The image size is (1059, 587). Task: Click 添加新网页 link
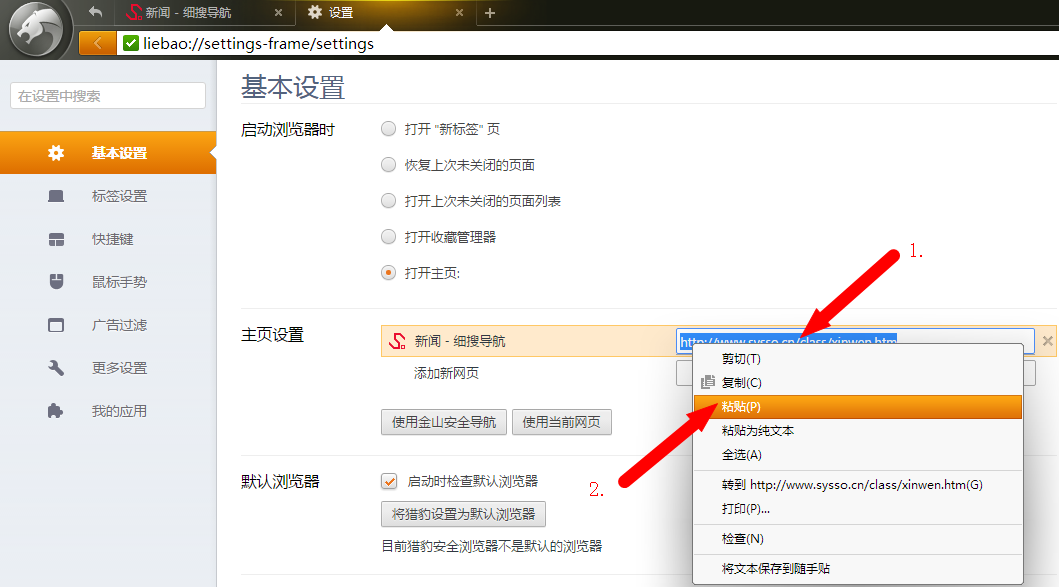pos(446,373)
